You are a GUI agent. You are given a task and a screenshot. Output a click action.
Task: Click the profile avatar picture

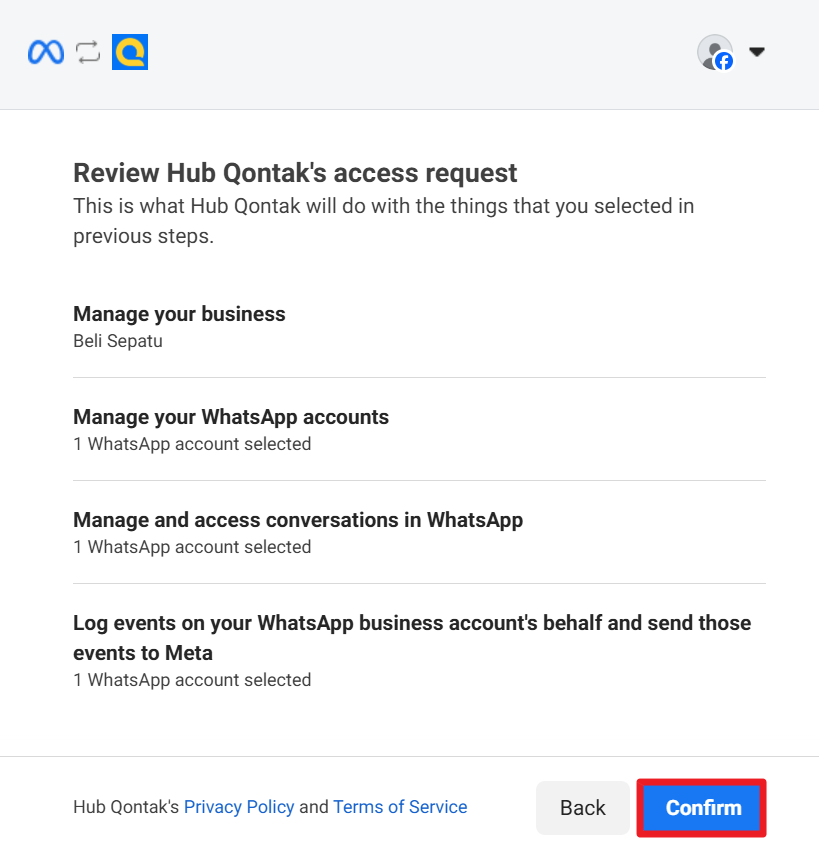pos(713,50)
